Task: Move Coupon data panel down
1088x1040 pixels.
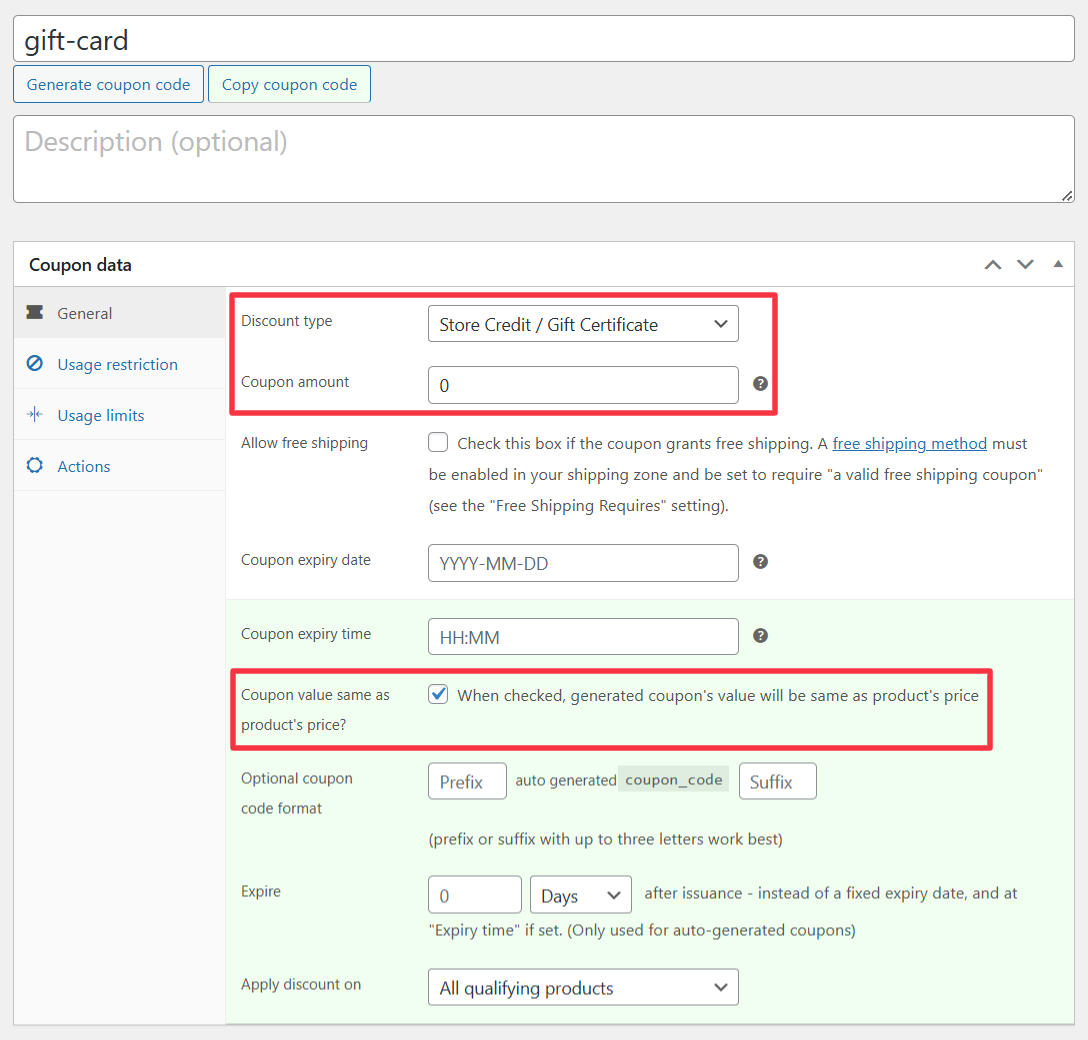Action: click(1025, 265)
